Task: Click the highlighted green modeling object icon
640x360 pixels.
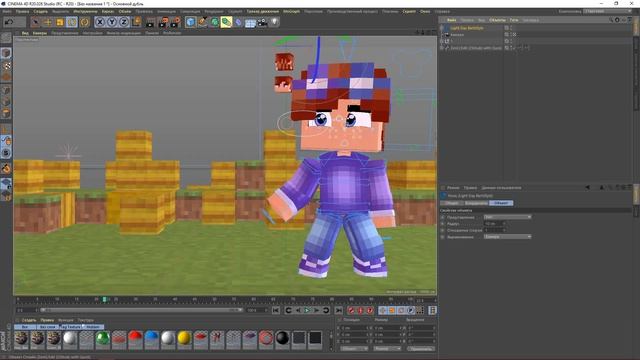Action: tap(226, 22)
